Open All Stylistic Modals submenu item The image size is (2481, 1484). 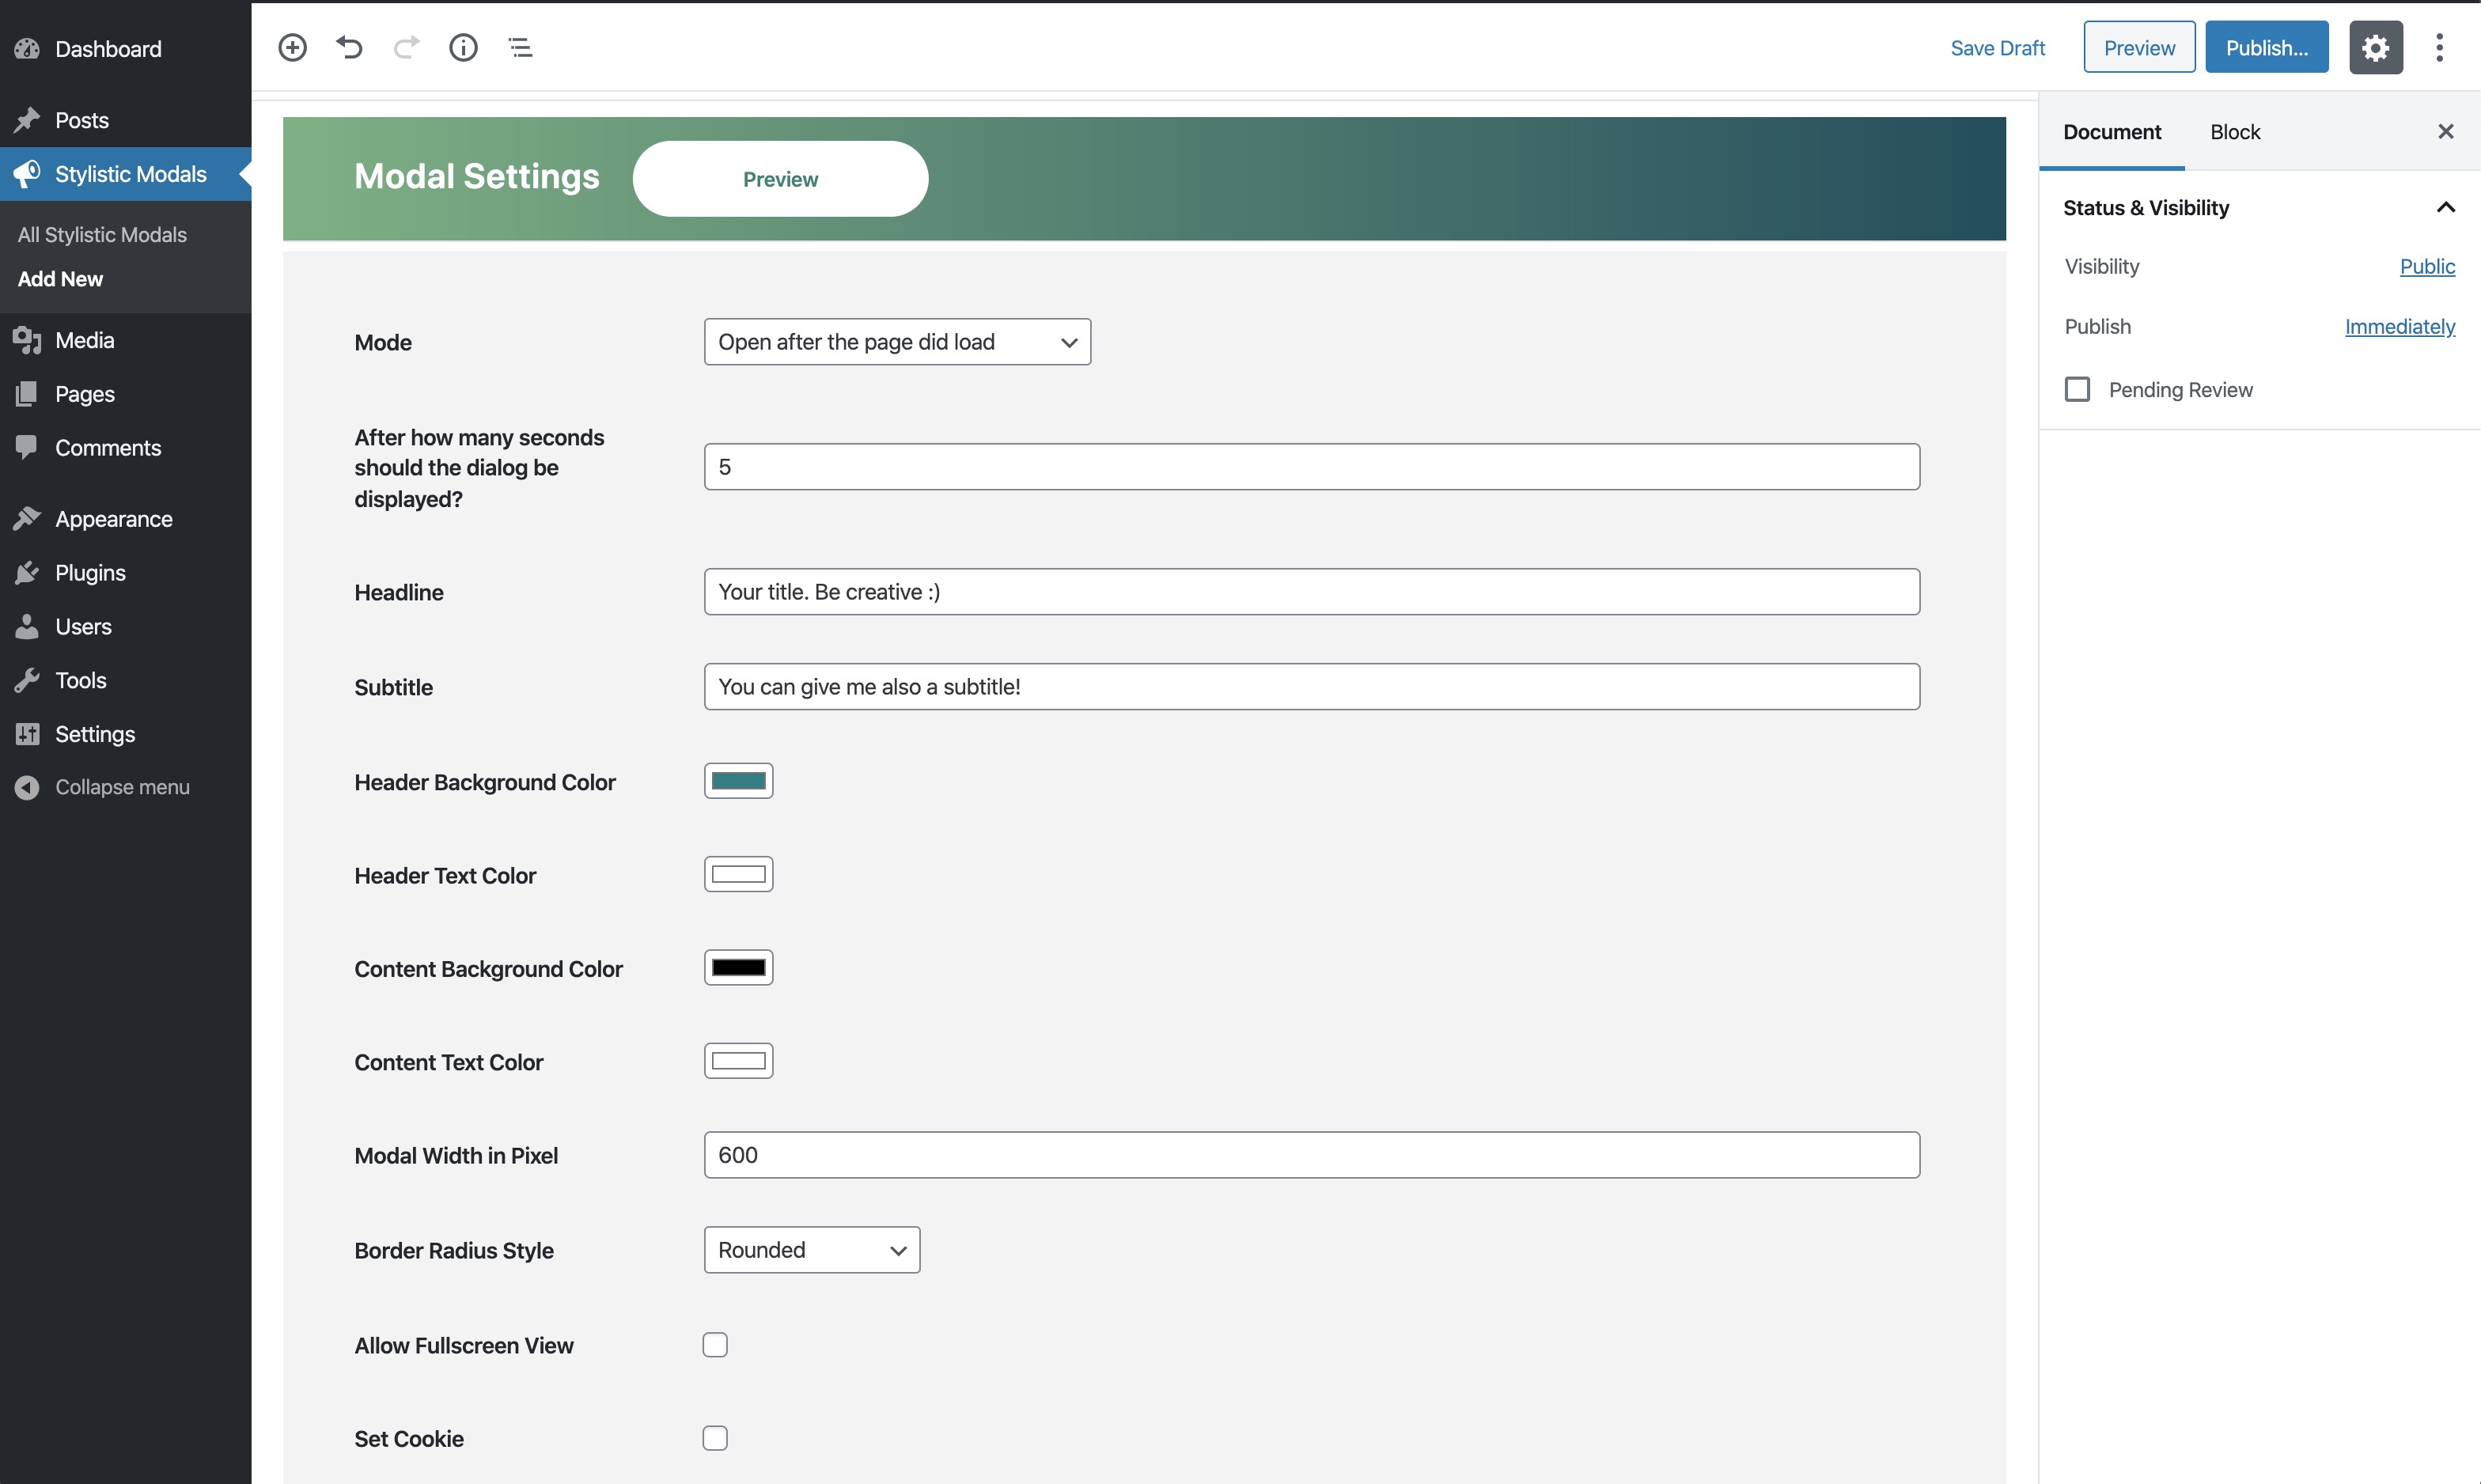click(x=102, y=235)
